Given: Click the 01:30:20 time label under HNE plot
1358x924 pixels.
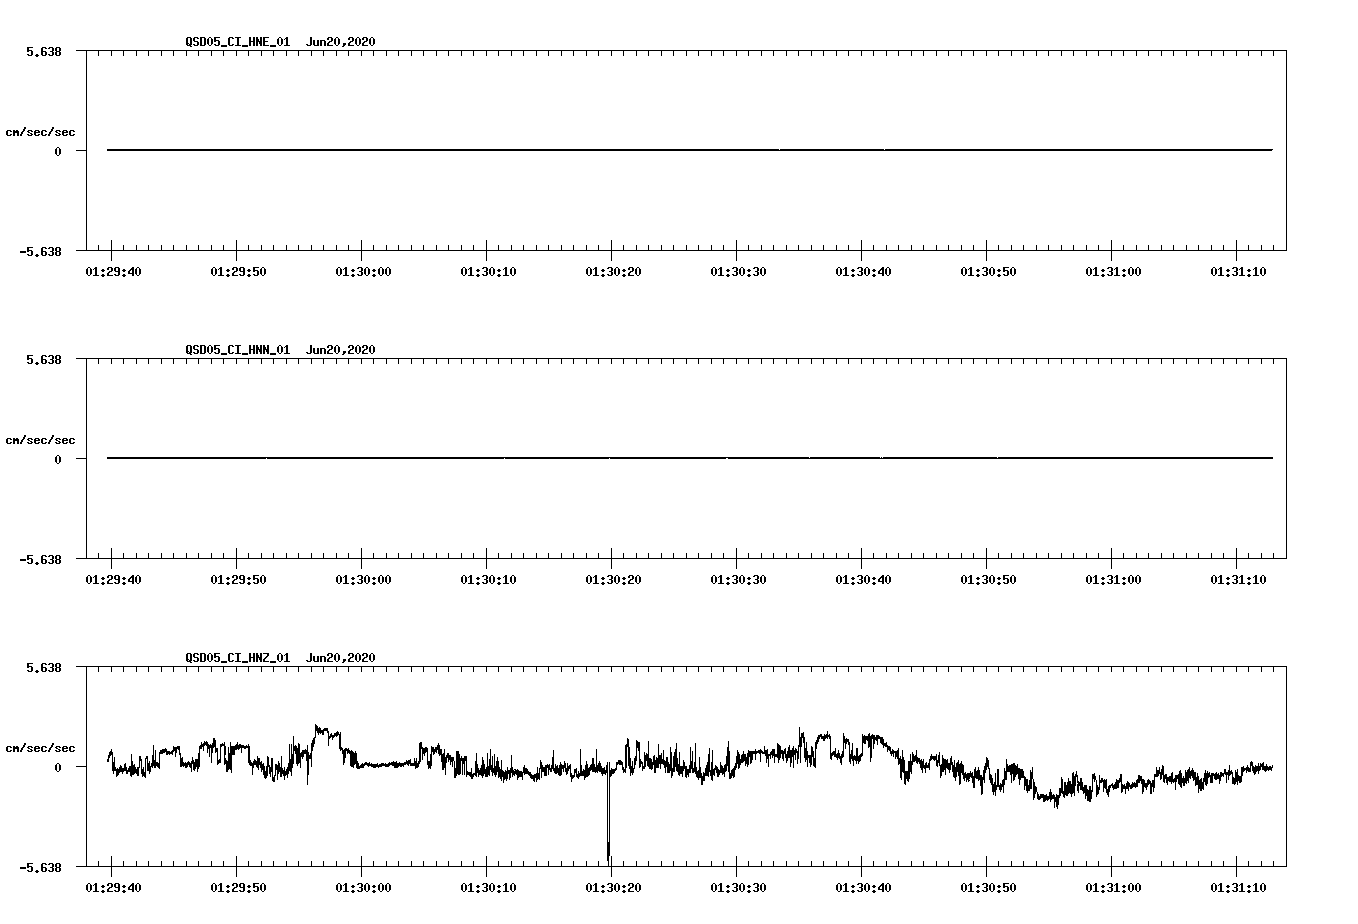Looking at the screenshot, I should 612,271.
